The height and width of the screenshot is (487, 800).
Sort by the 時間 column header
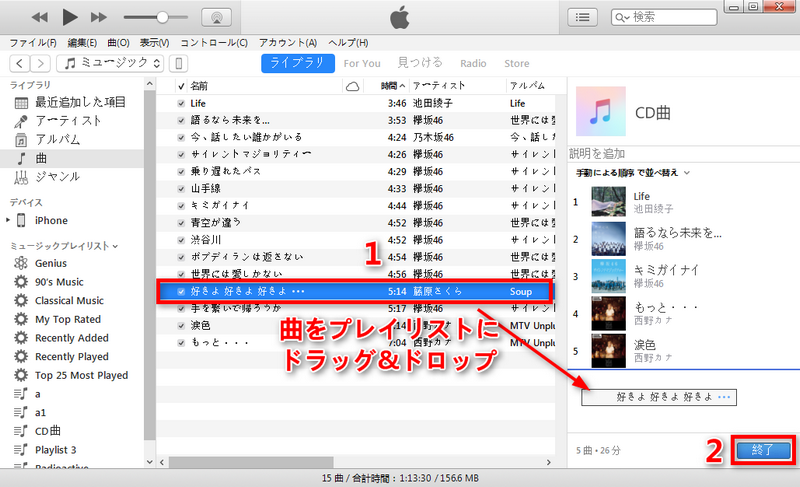pos(393,86)
